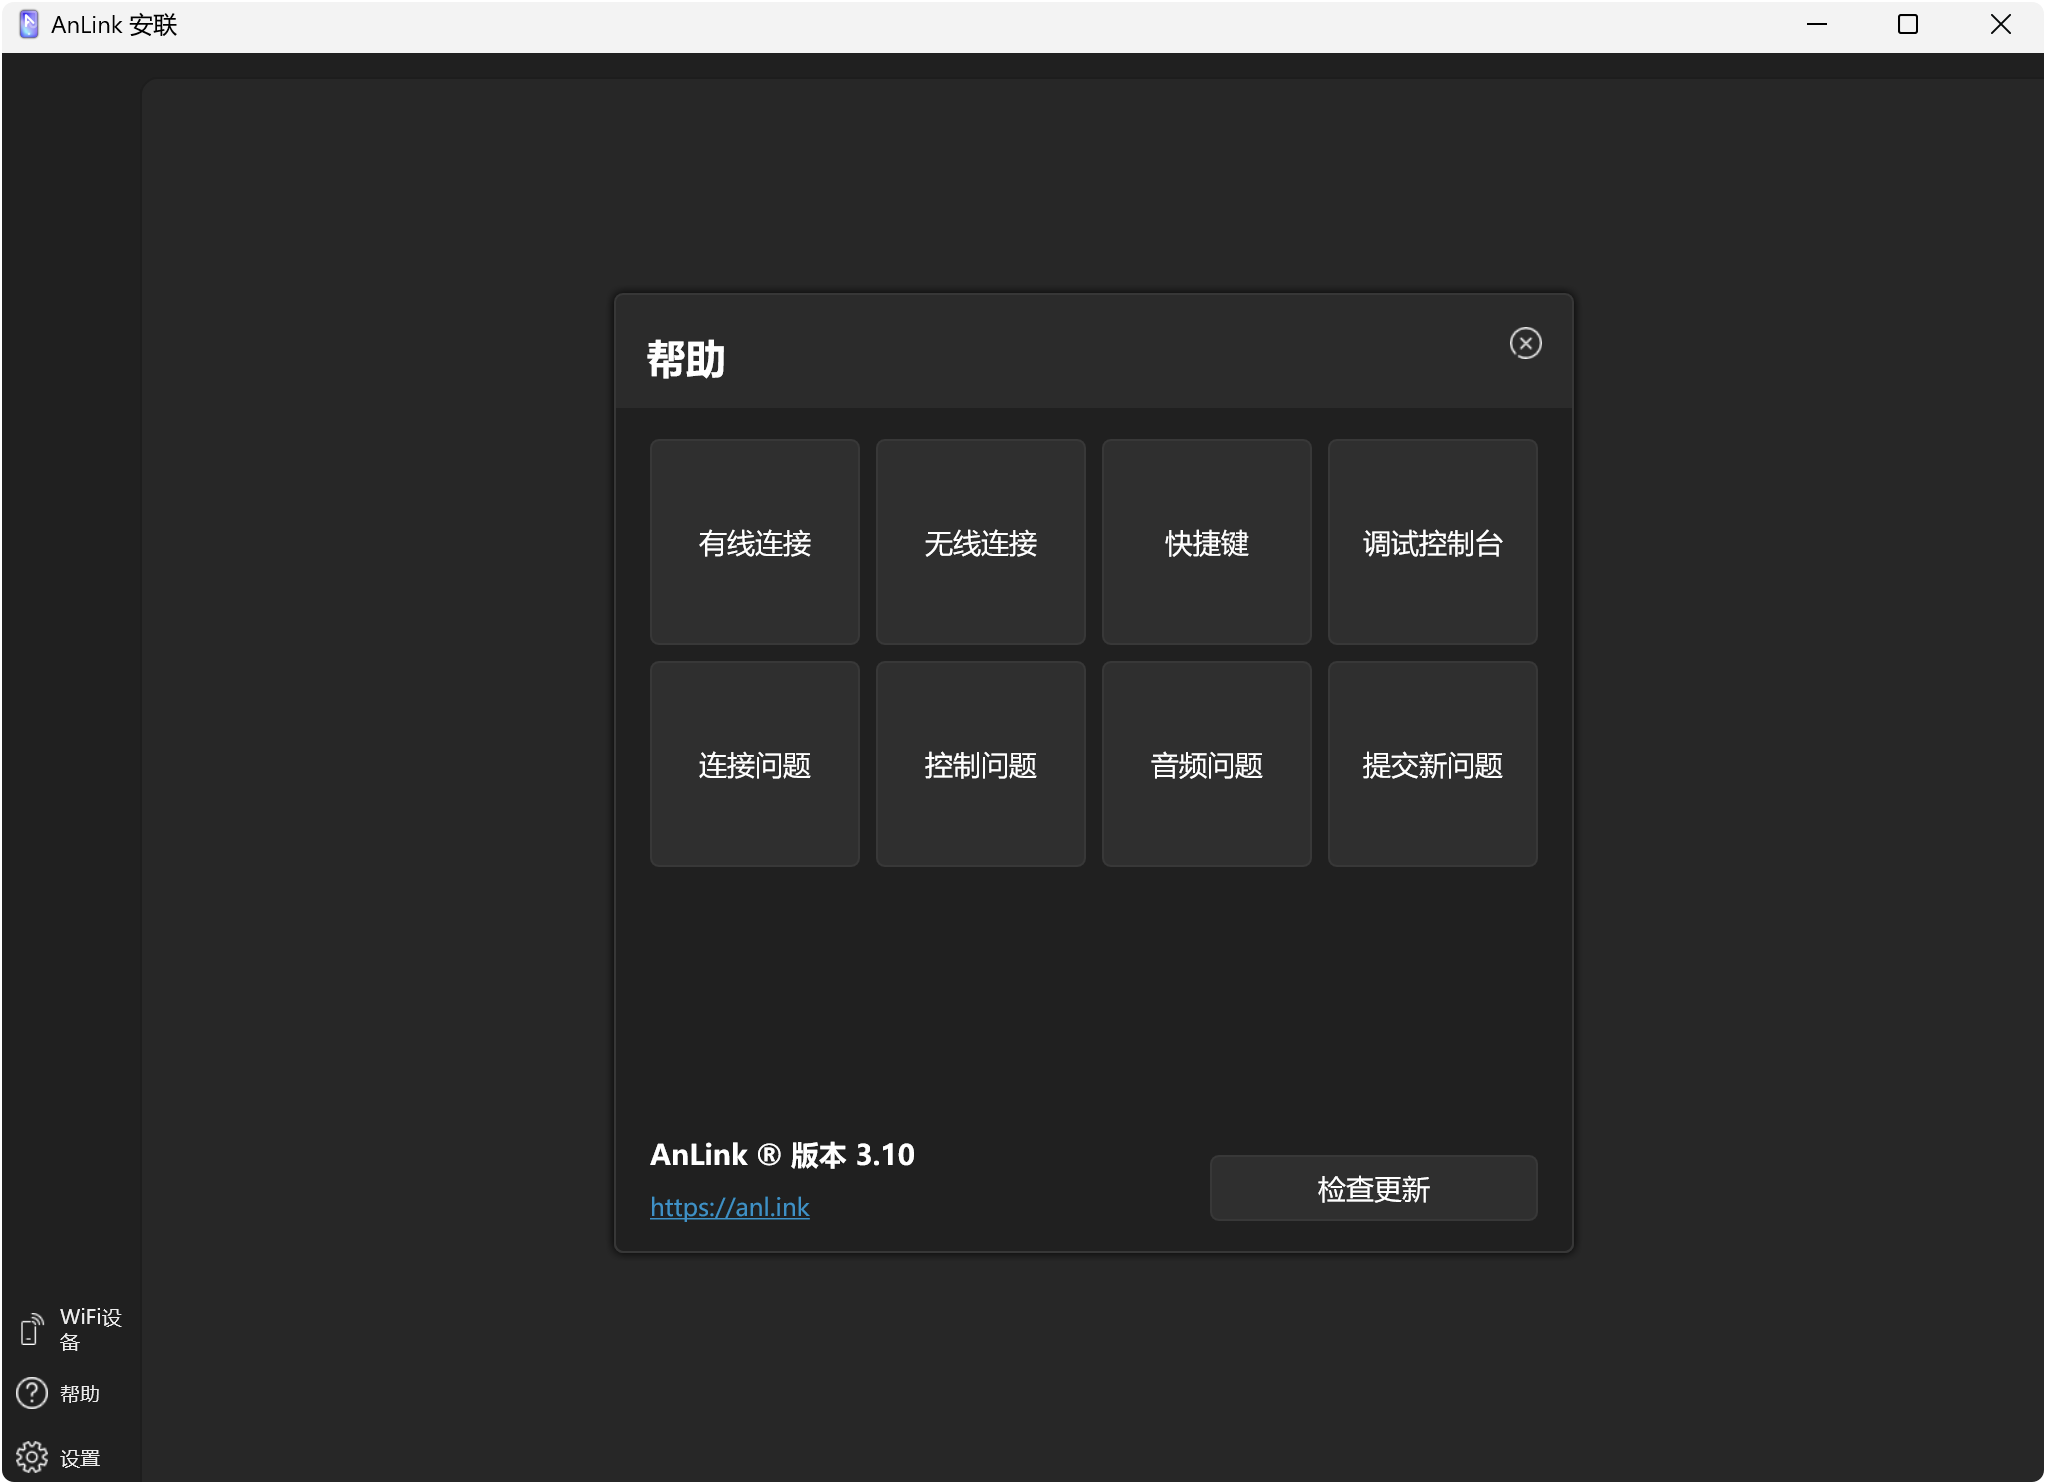Select the question-mark icon beside 帮助 label
This screenshot has width=2046, height=1484.
tap(30, 1392)
